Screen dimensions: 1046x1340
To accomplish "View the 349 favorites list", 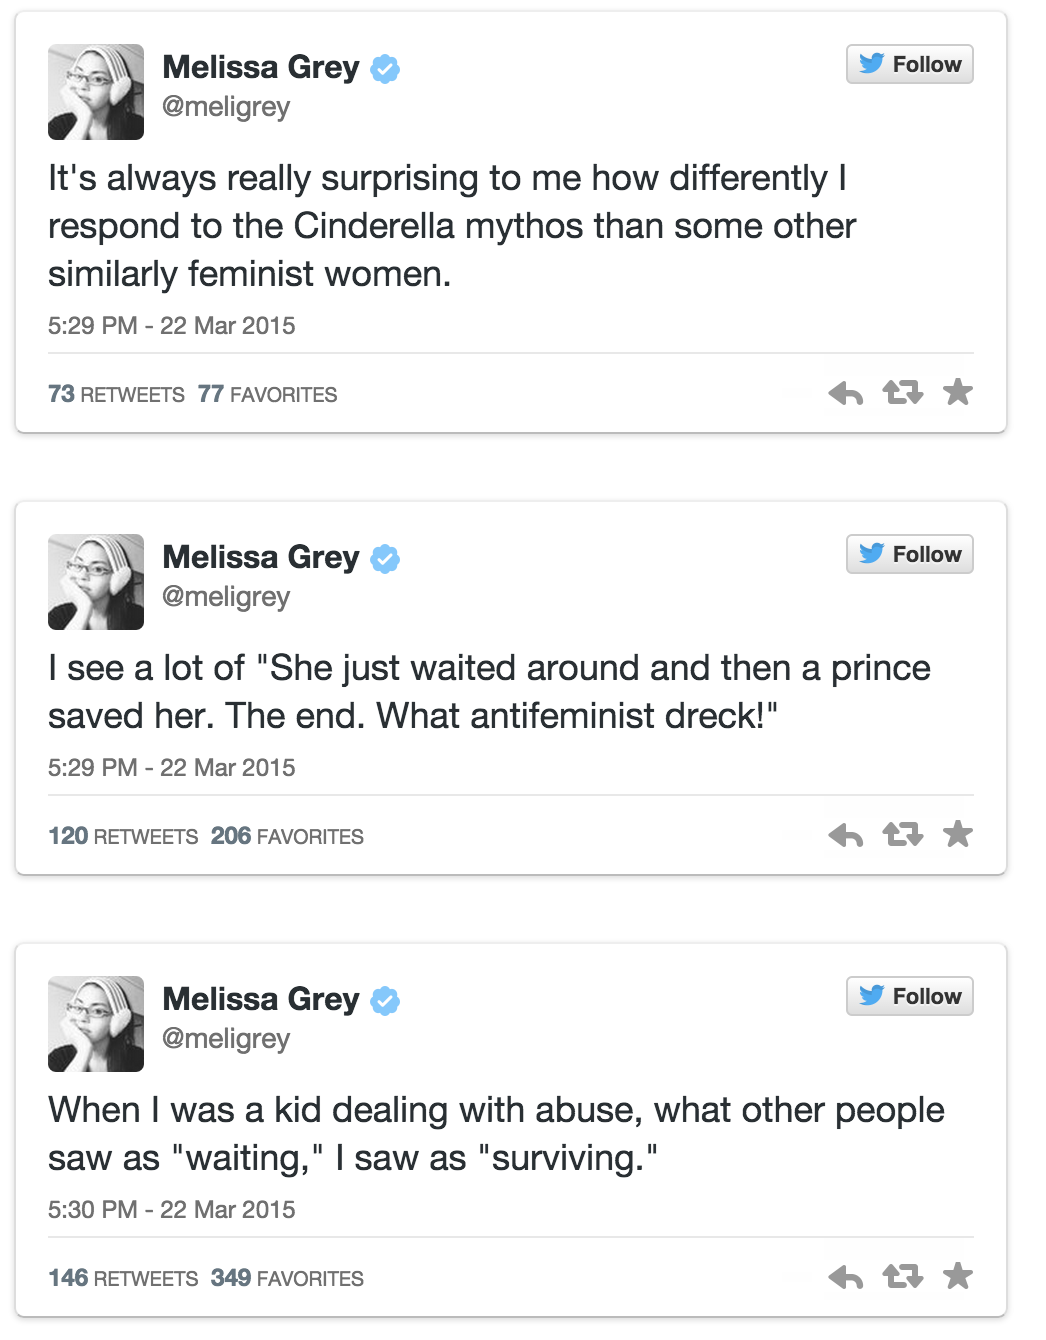I will point(287,1279).
